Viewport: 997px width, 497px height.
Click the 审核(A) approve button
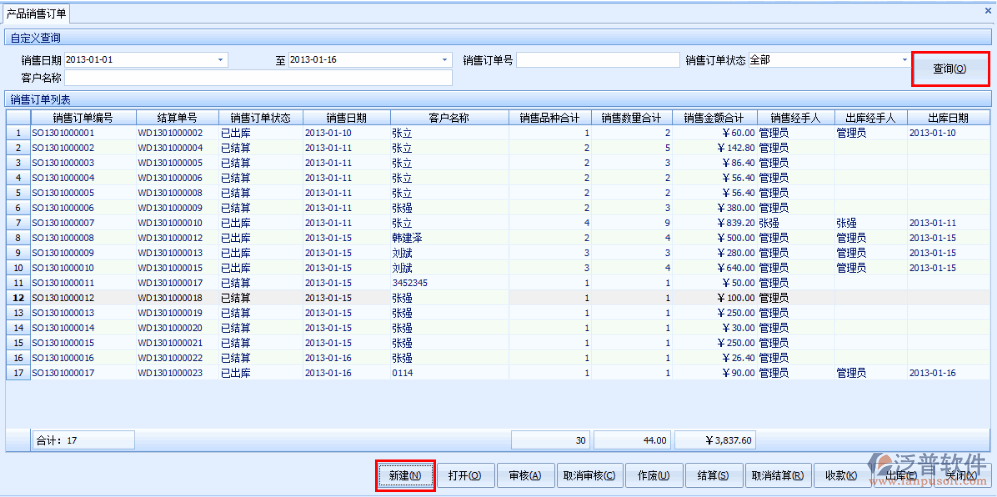coord(525,476)
